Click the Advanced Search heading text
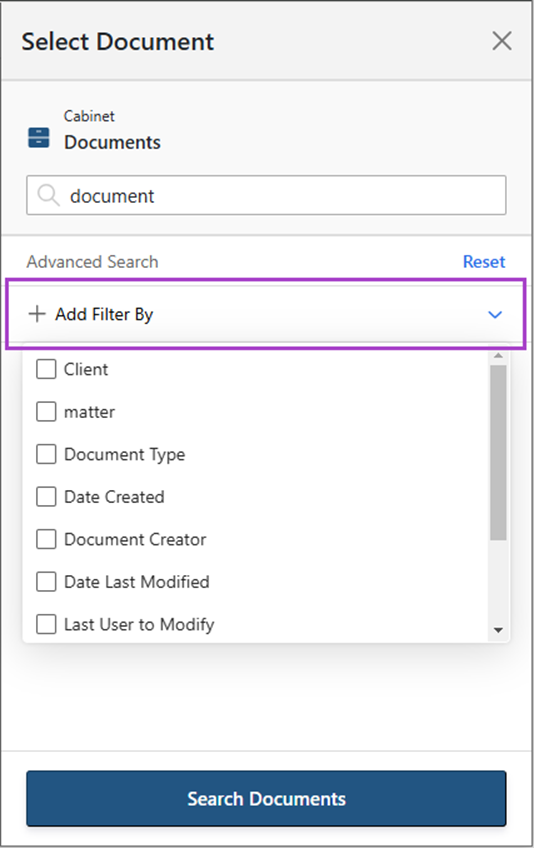The image size is (534, 848). (93, 262)
